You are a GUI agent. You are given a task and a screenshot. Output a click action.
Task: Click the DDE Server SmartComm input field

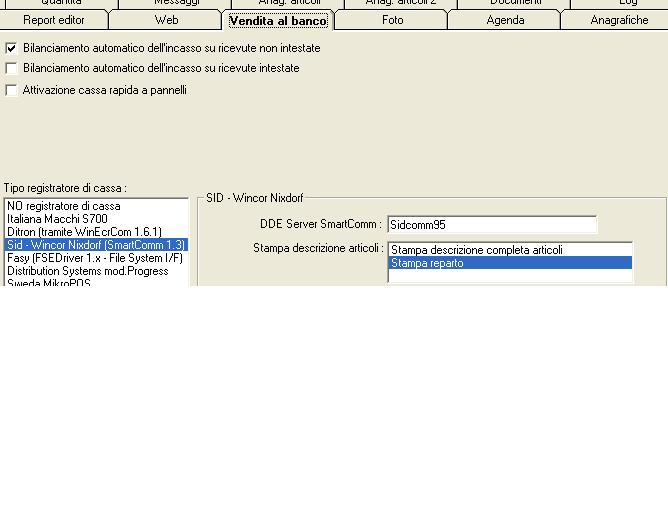point(492,224)
